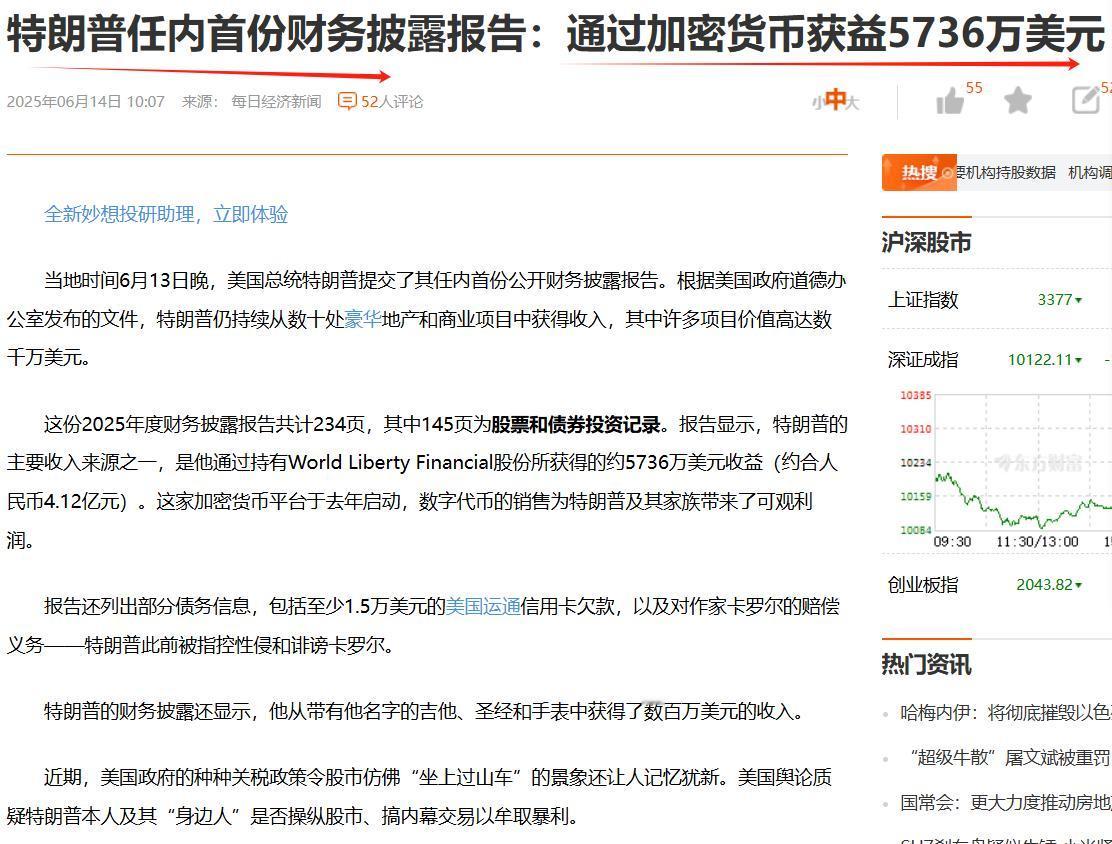Select the large font size 大
The width and height of the screenshot is (1112, 844).
click(x=853, y=104)
